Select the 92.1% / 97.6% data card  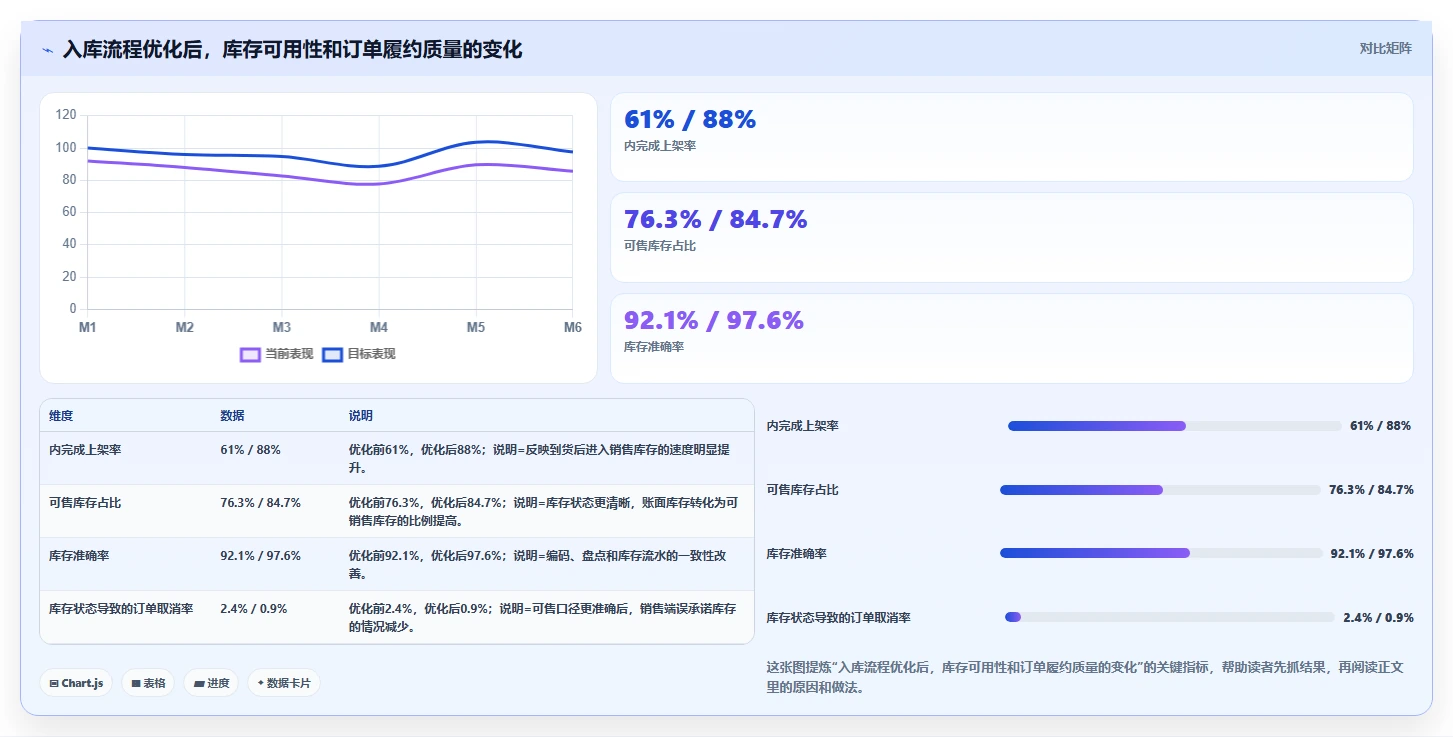click(1011, 338)
